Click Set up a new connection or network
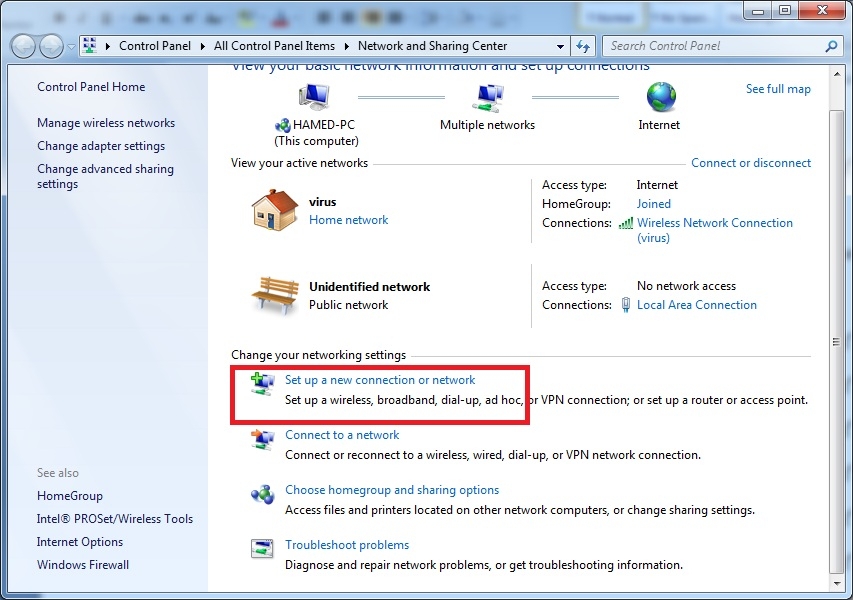Viewport: 853px width, 600px height. coord(380,380)
